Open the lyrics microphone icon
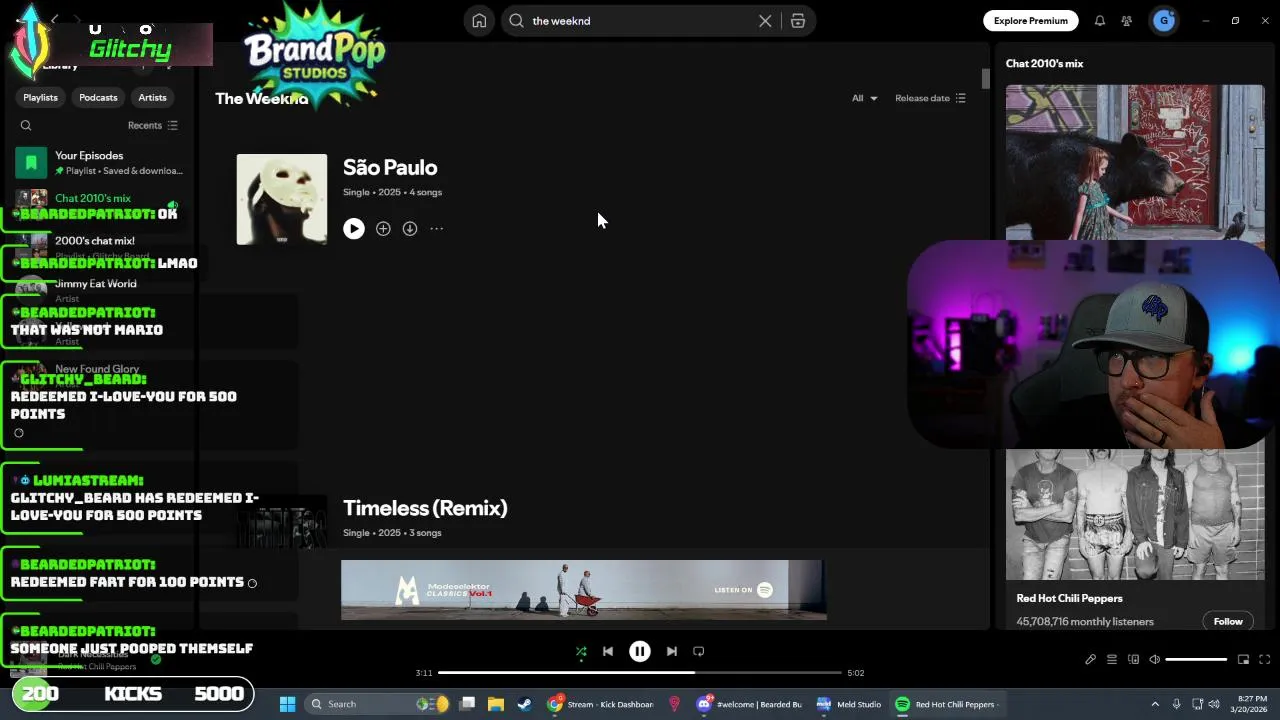Image resolution: width=1280 pixels, height=720 pixels. [1090, 660]
